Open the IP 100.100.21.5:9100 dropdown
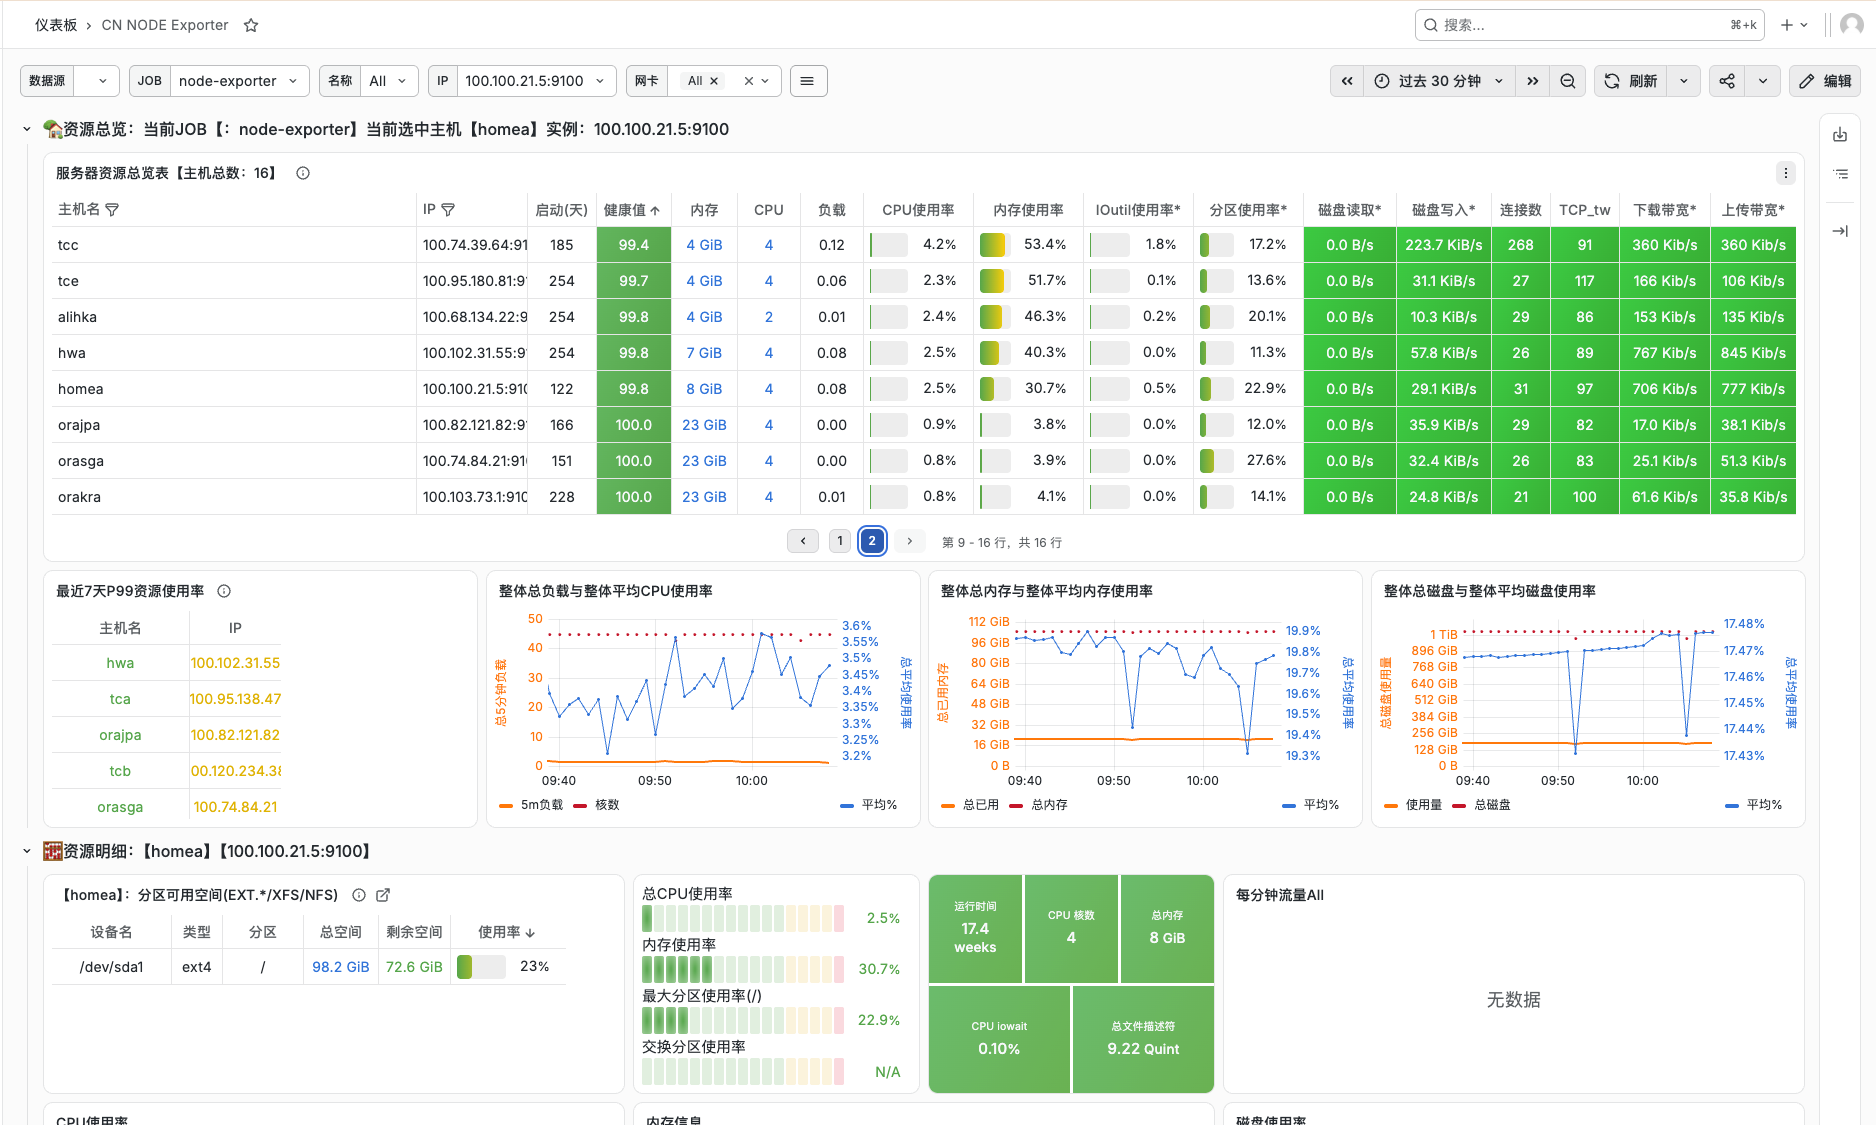 (536, 81)
